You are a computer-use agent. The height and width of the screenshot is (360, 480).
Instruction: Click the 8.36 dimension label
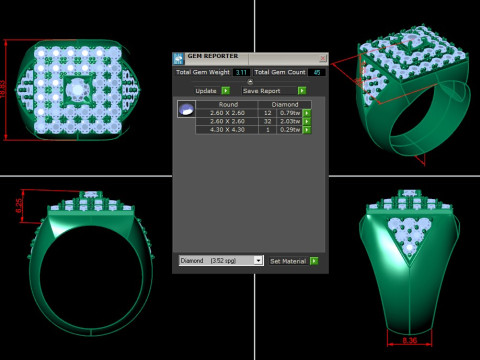point(409,340)
